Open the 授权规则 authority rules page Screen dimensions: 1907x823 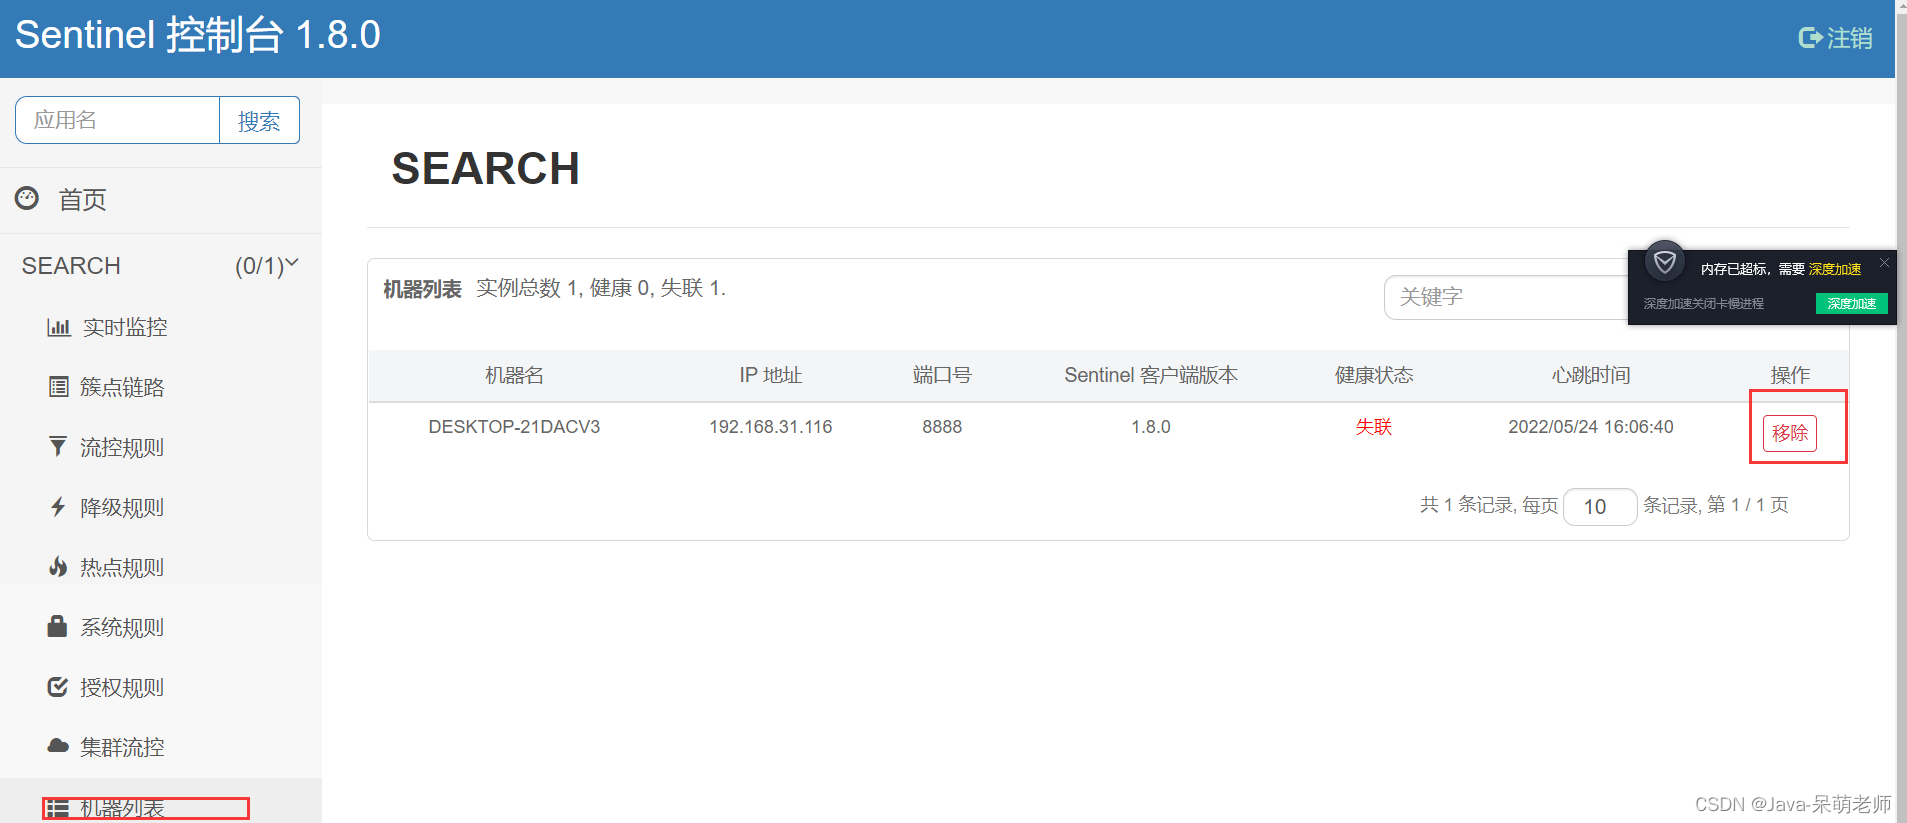[x=122, y=687]
